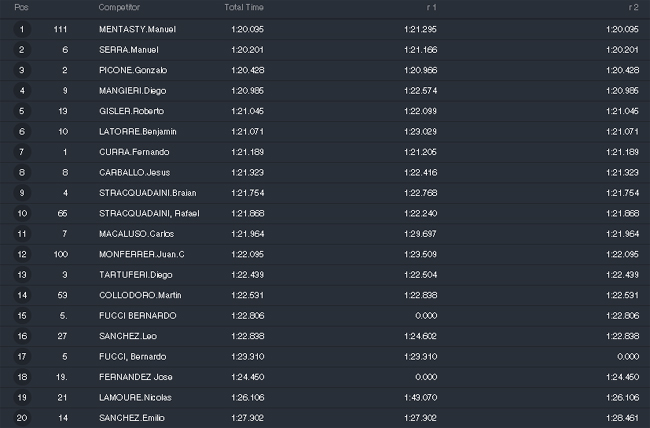Select MACALUSO.Carlos competitor name

tap(136, 234)
